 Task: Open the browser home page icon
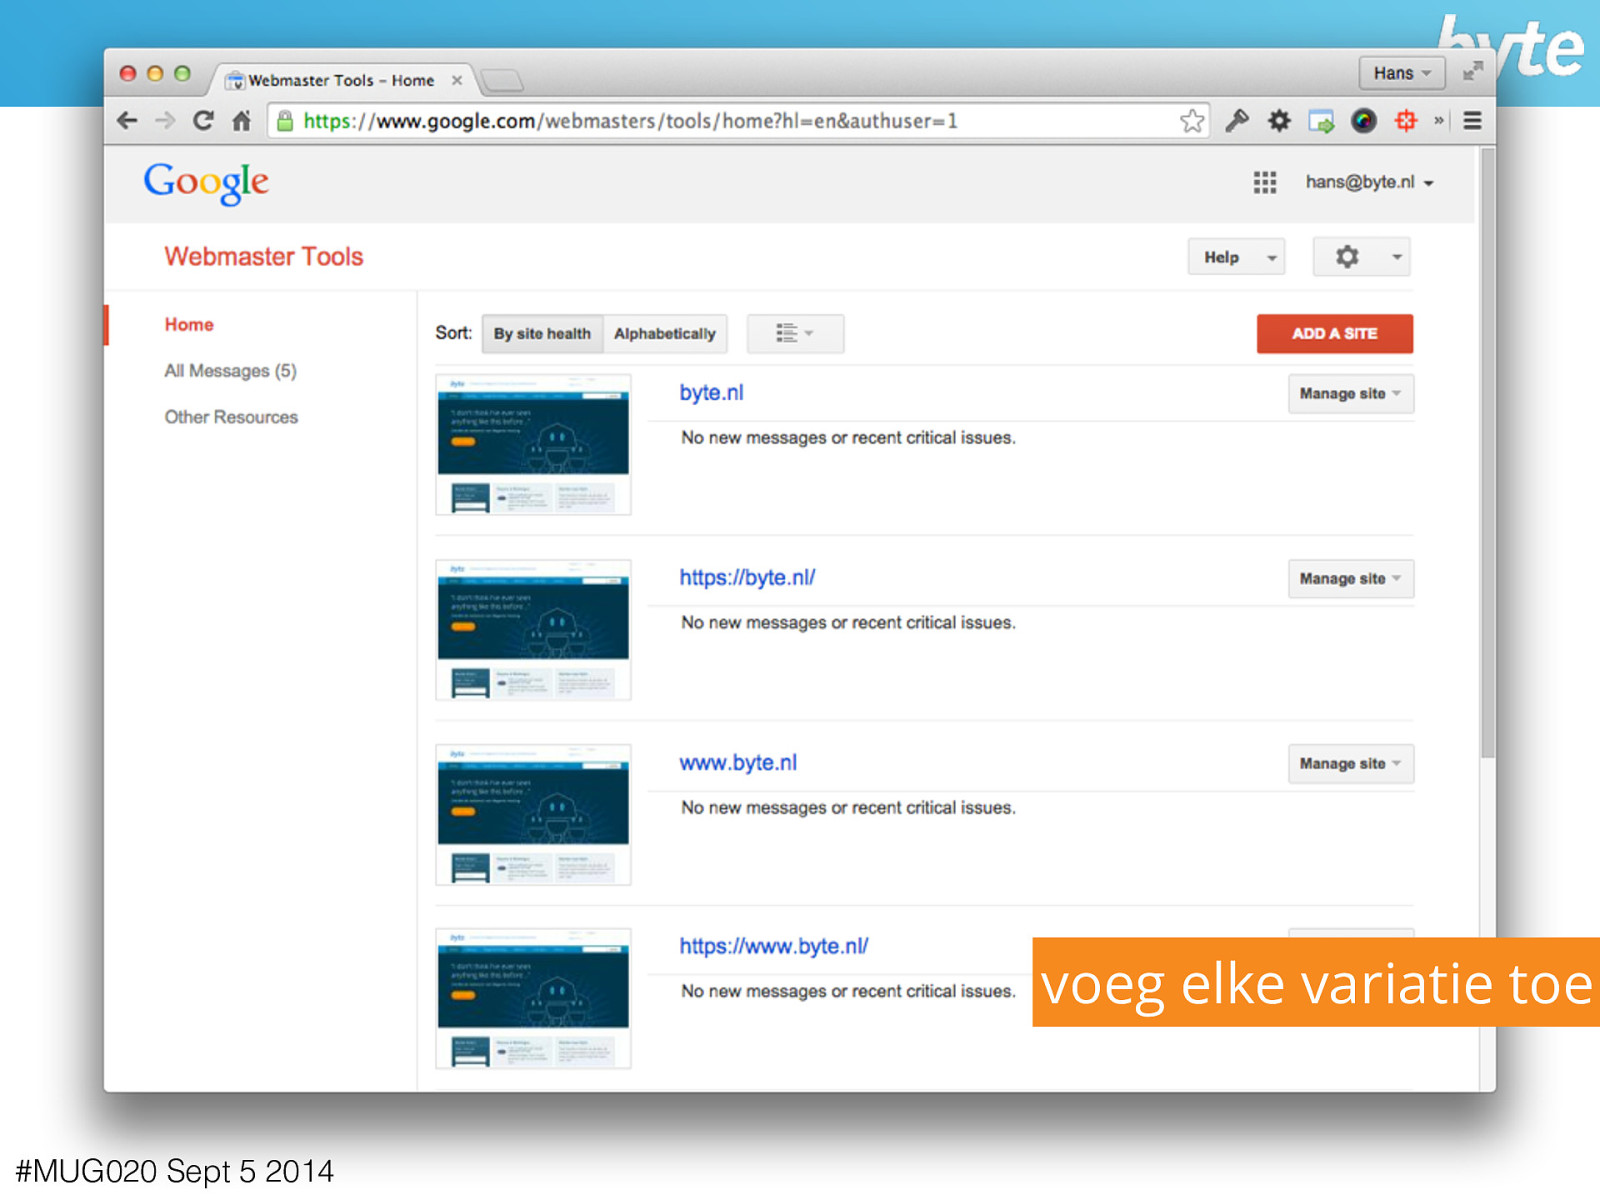[x=241, y=121]
